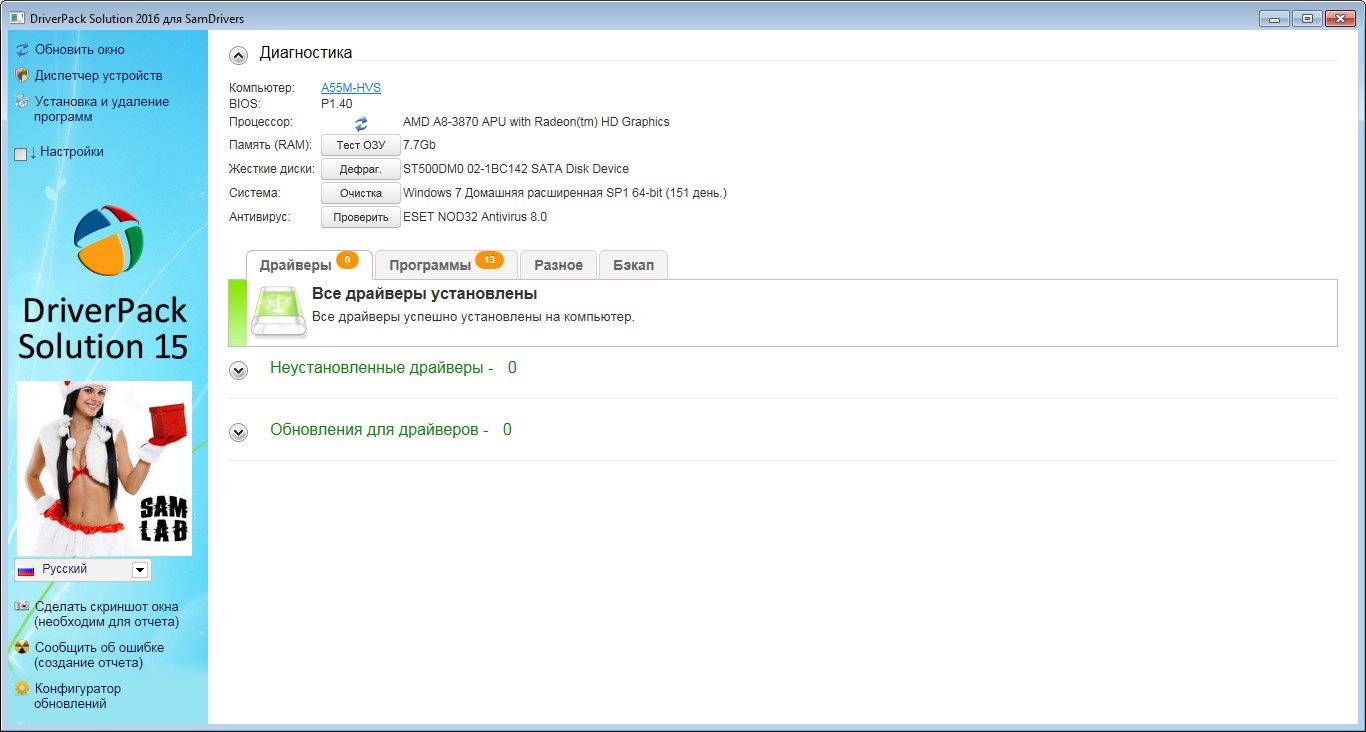Screen dimensions: 1366x732
Task: Click the Настройки label
Action: (x=72, y=152)
